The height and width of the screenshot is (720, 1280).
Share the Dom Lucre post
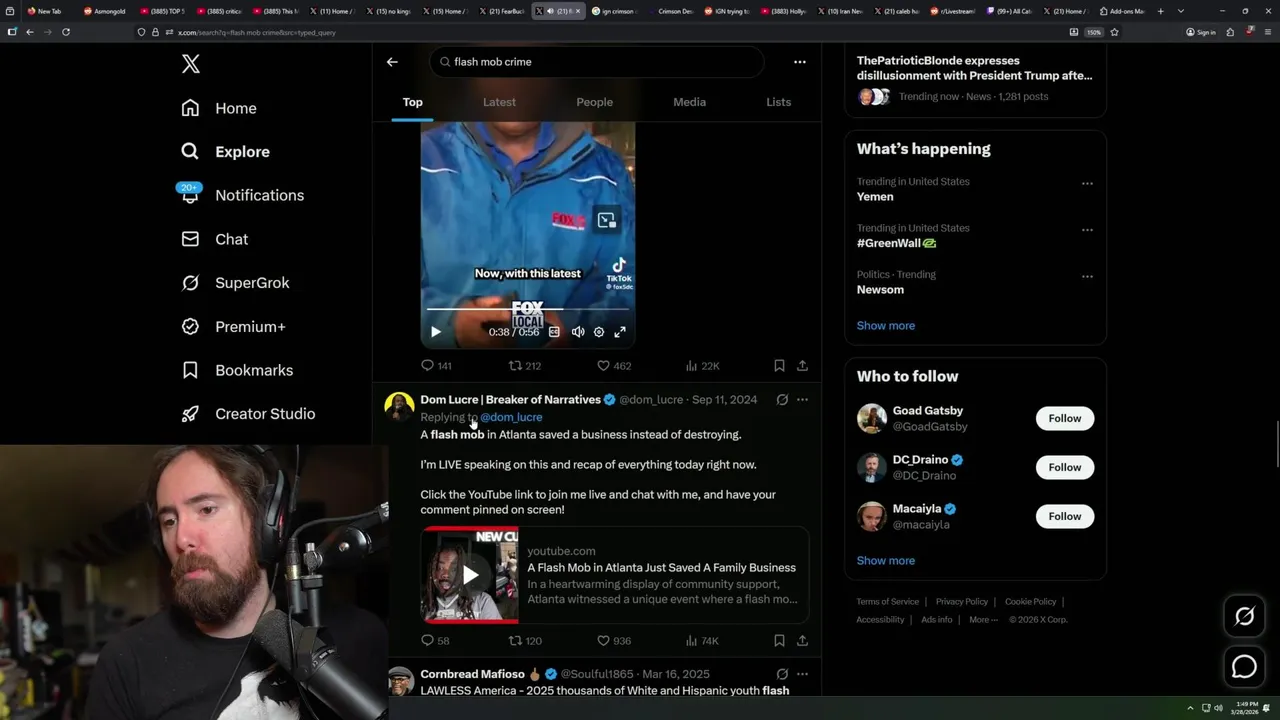(802, 641)
